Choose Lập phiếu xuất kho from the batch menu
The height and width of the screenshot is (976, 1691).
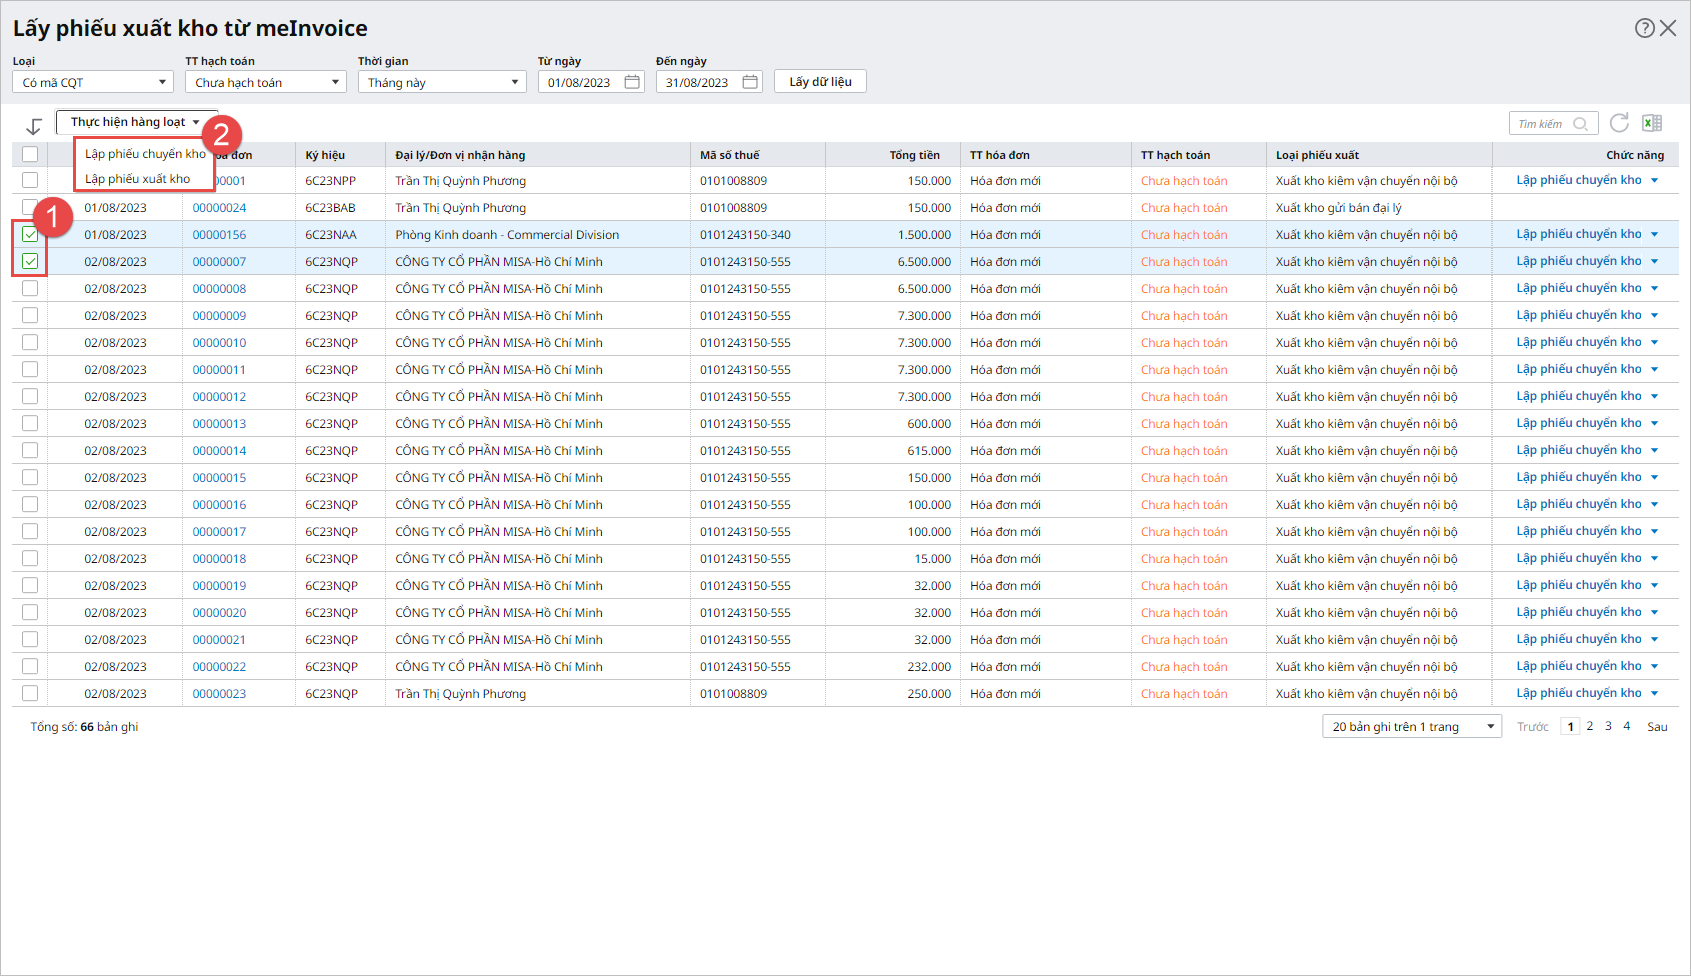(137, 179)
